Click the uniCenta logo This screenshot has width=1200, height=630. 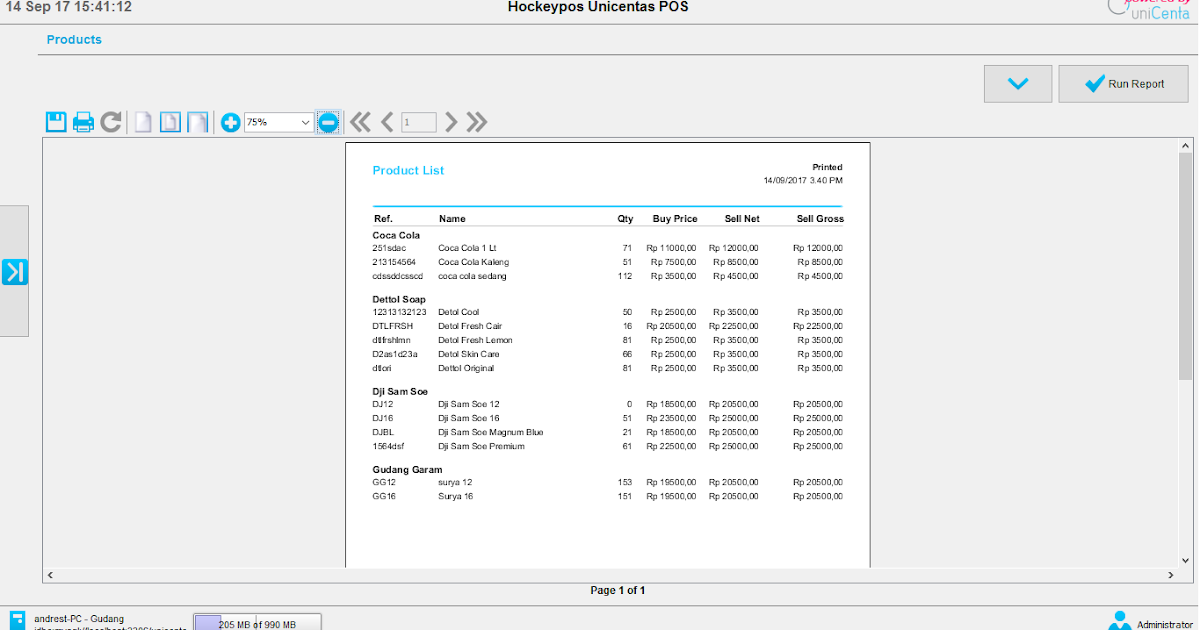1151,8
